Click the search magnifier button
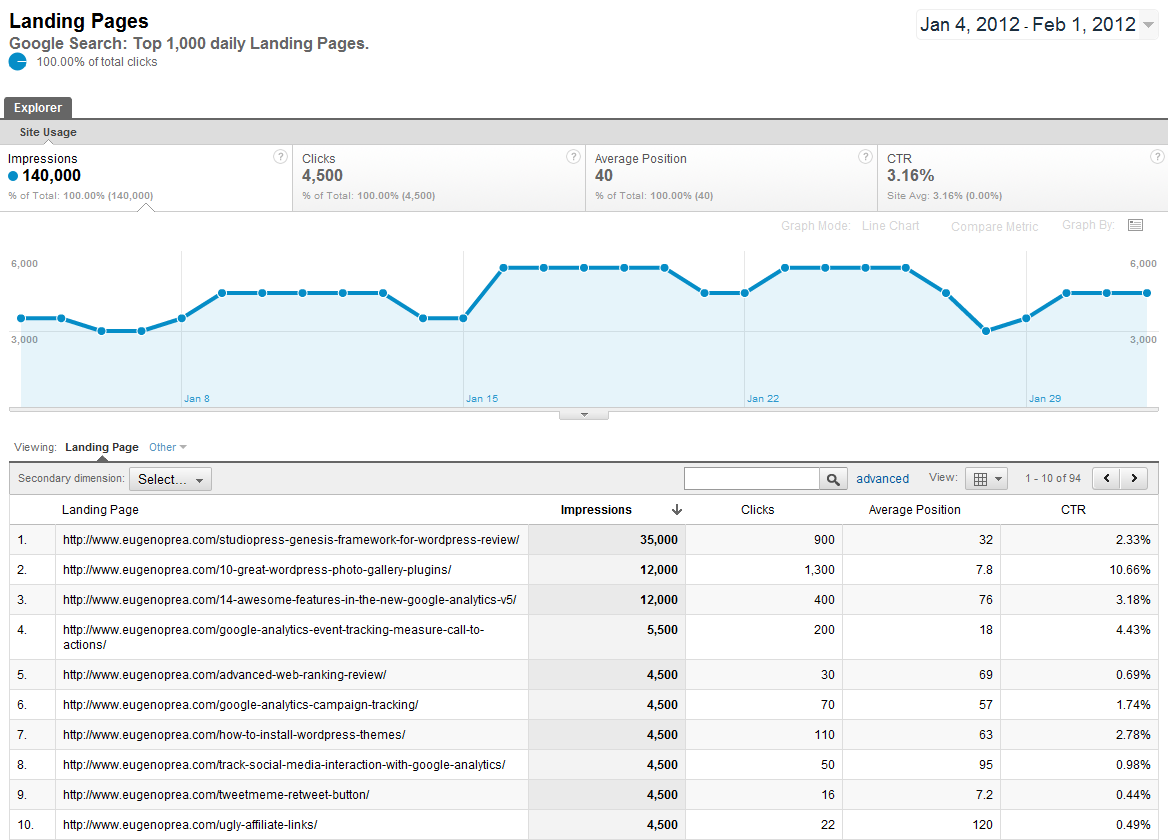This screenshot has width=1168, height=840. tap(833, 479)
